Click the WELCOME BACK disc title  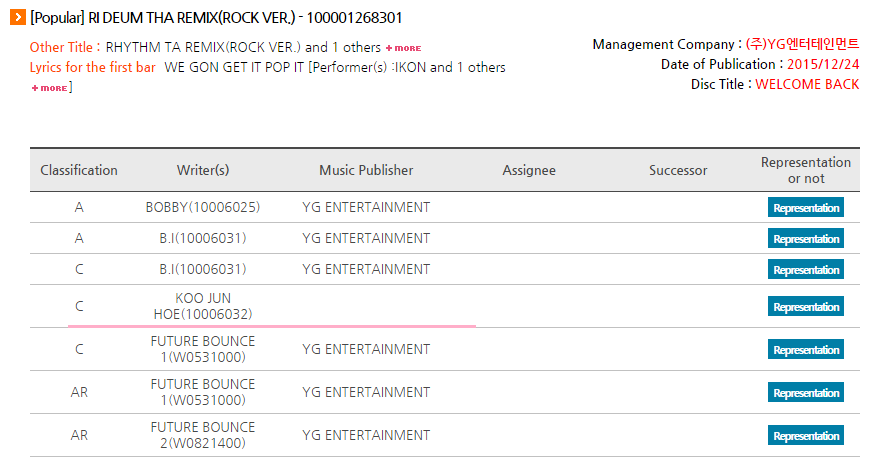pos(807,84)
